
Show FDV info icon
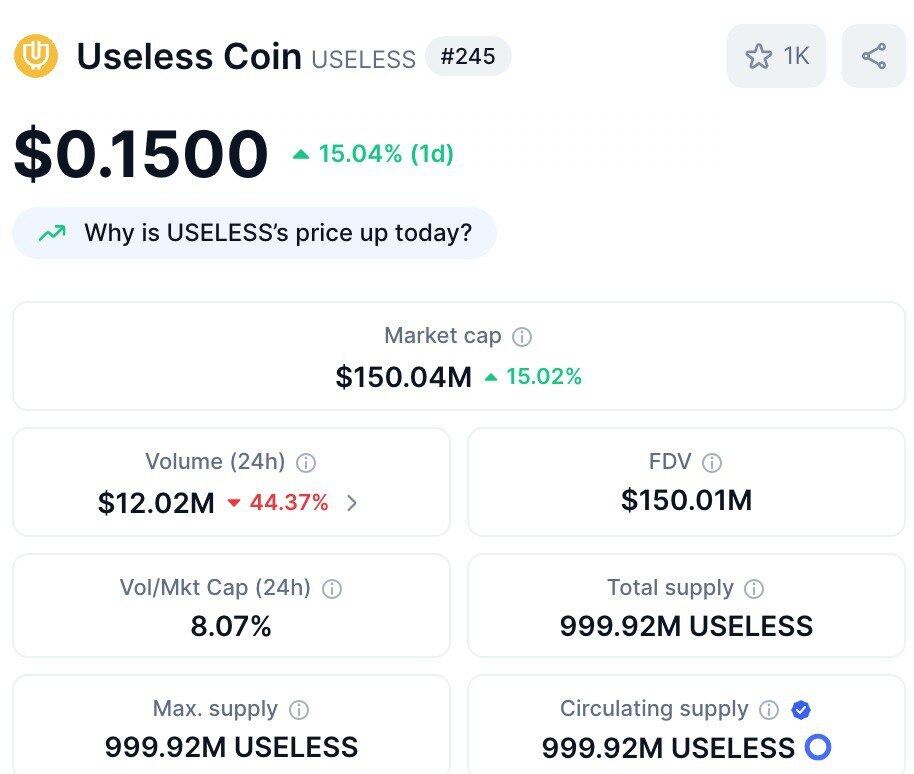click(x=712, y=463)
